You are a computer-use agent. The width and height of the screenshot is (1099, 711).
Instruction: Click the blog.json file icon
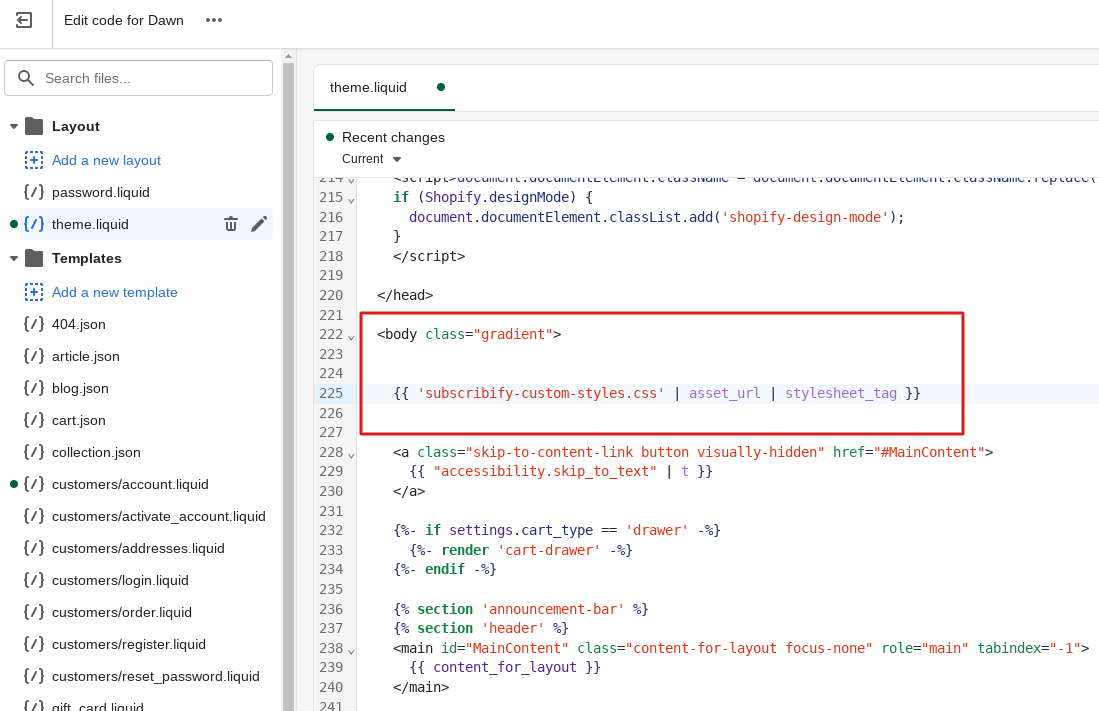point(34,388)
